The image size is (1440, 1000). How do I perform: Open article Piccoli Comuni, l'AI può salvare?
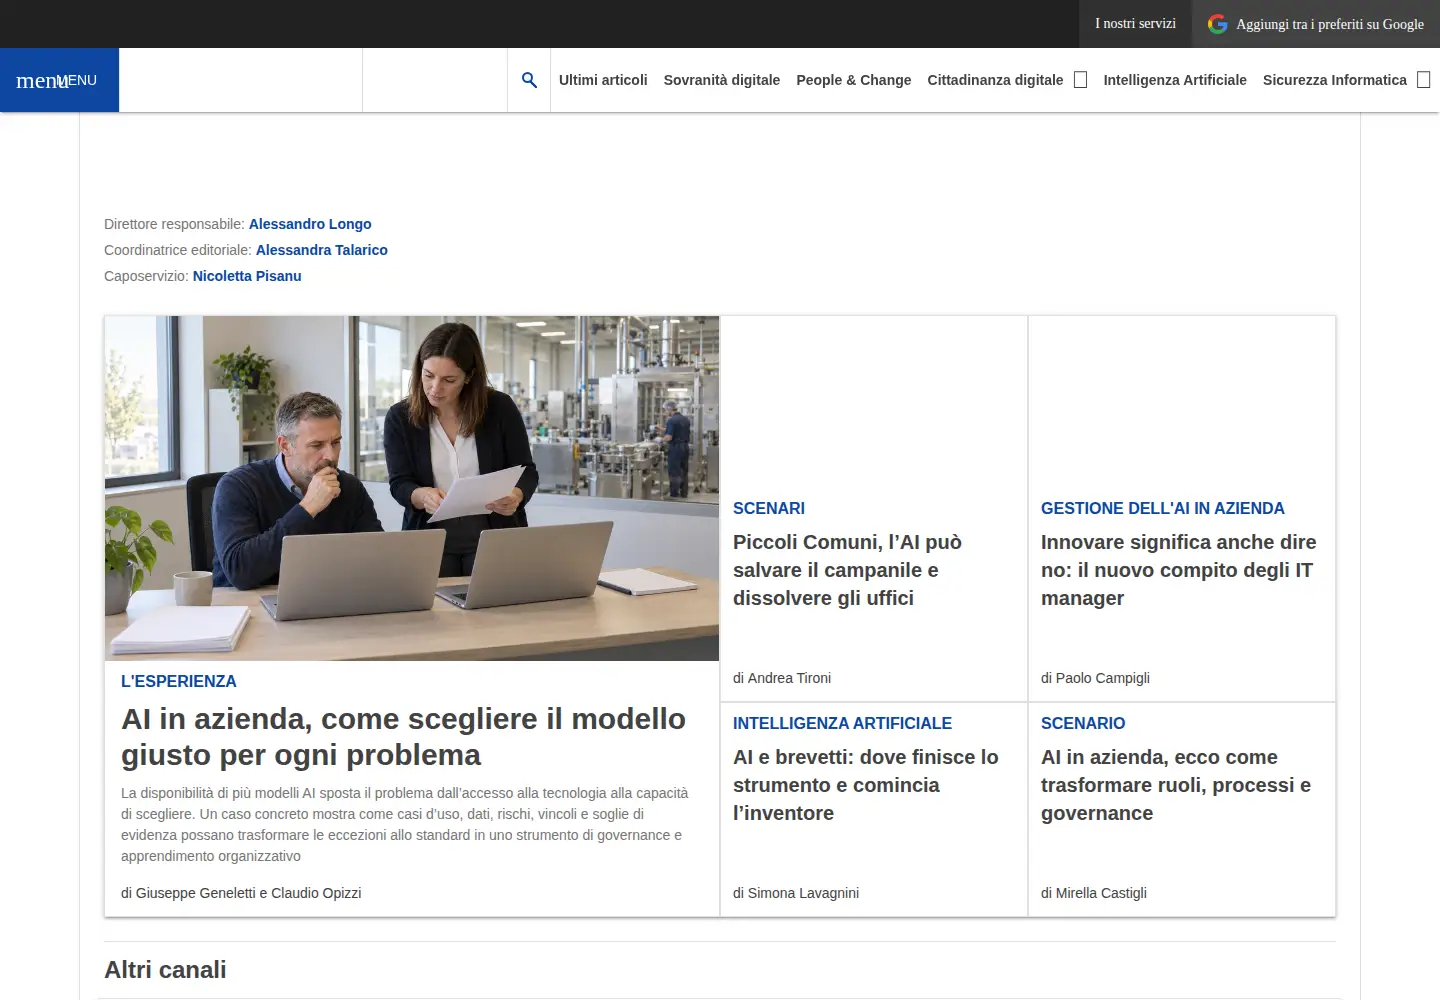point(848,570)
